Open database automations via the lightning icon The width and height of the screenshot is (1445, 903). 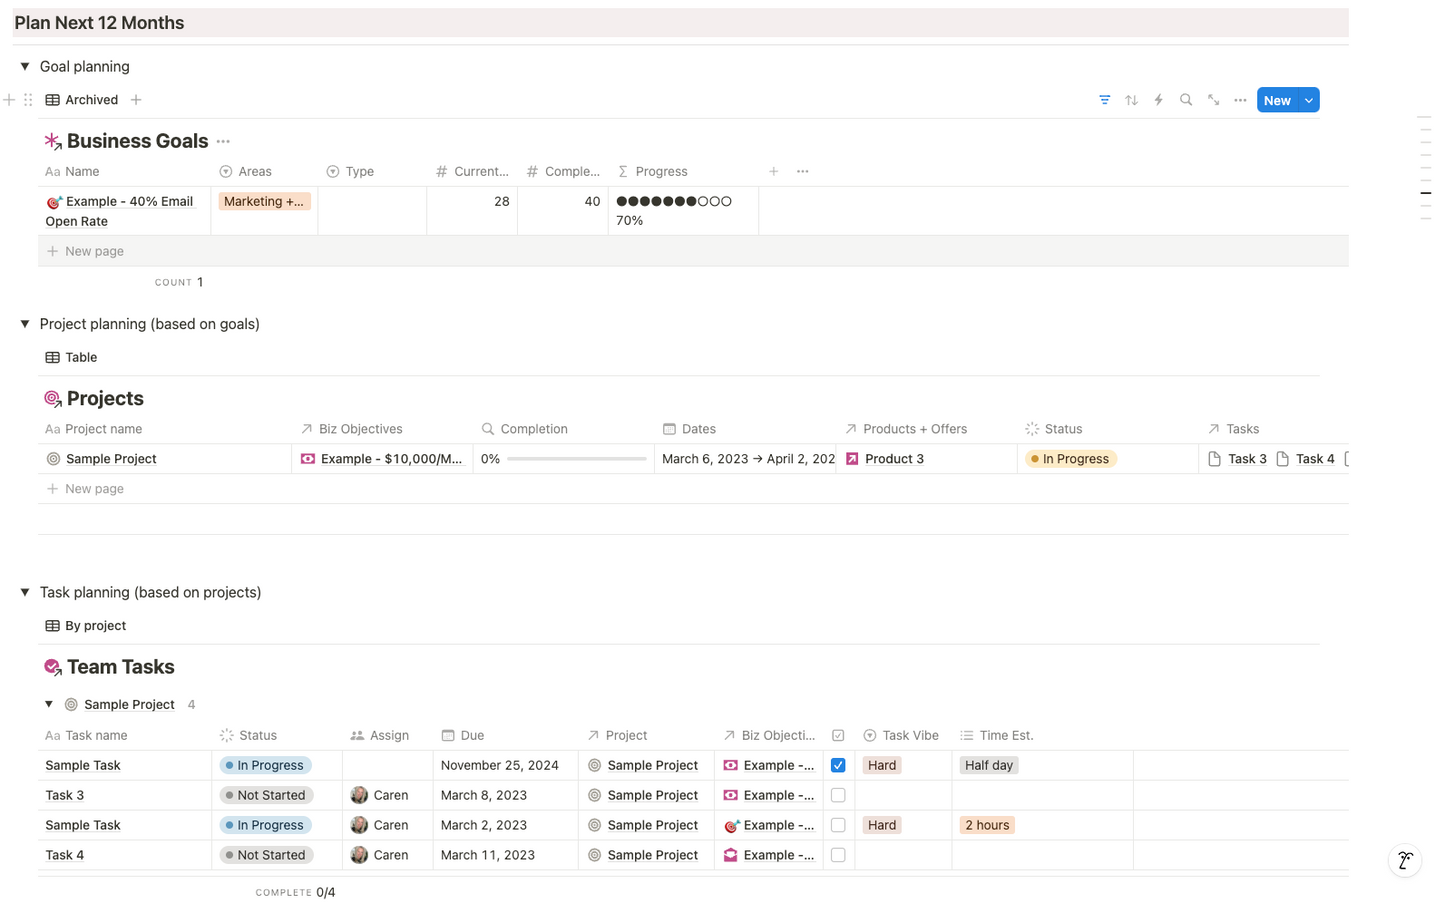point(1158,100)
